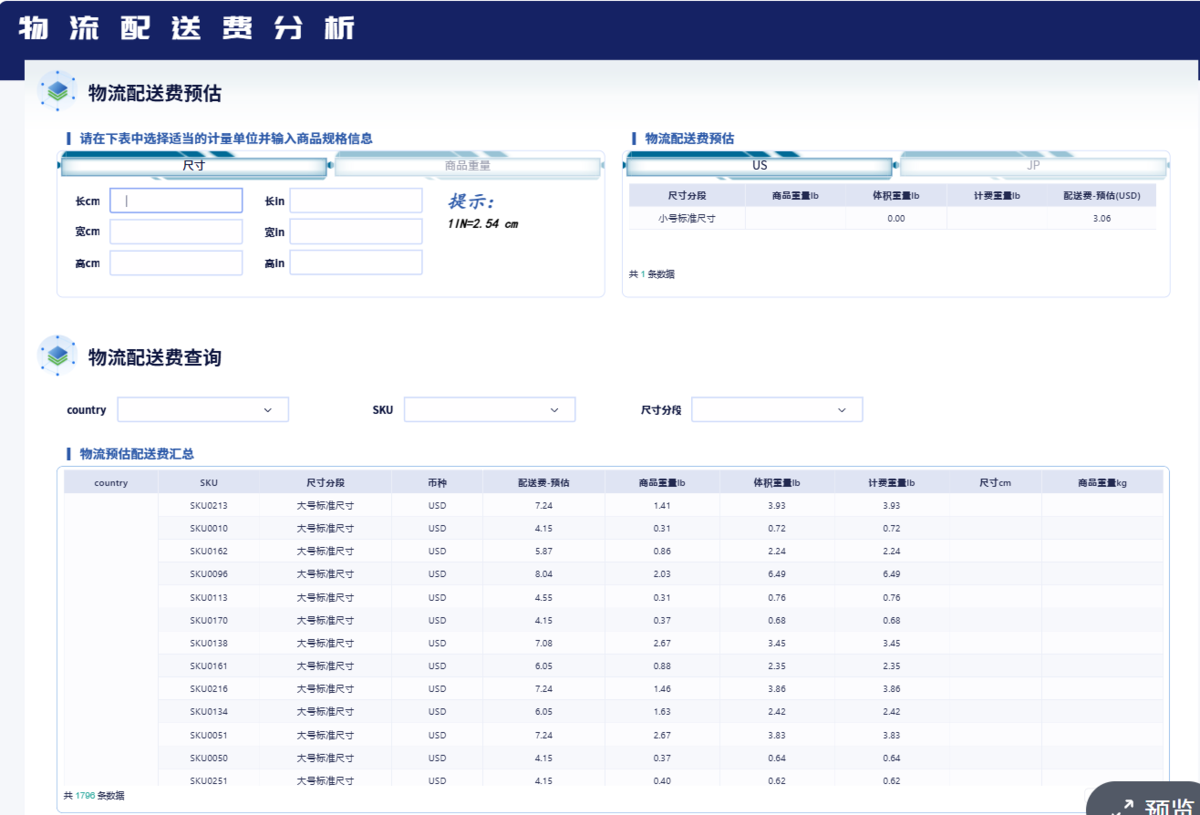1200x815 pixels.
Task: Click the 2.03 product weight cell
Action: (x=662, y=574)
